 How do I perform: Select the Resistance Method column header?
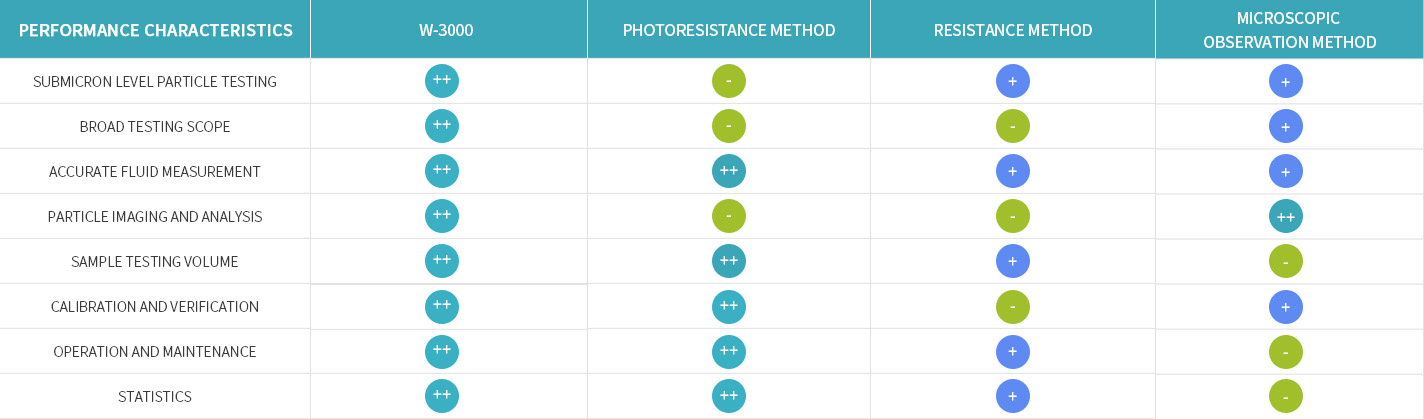point(1013,30)
